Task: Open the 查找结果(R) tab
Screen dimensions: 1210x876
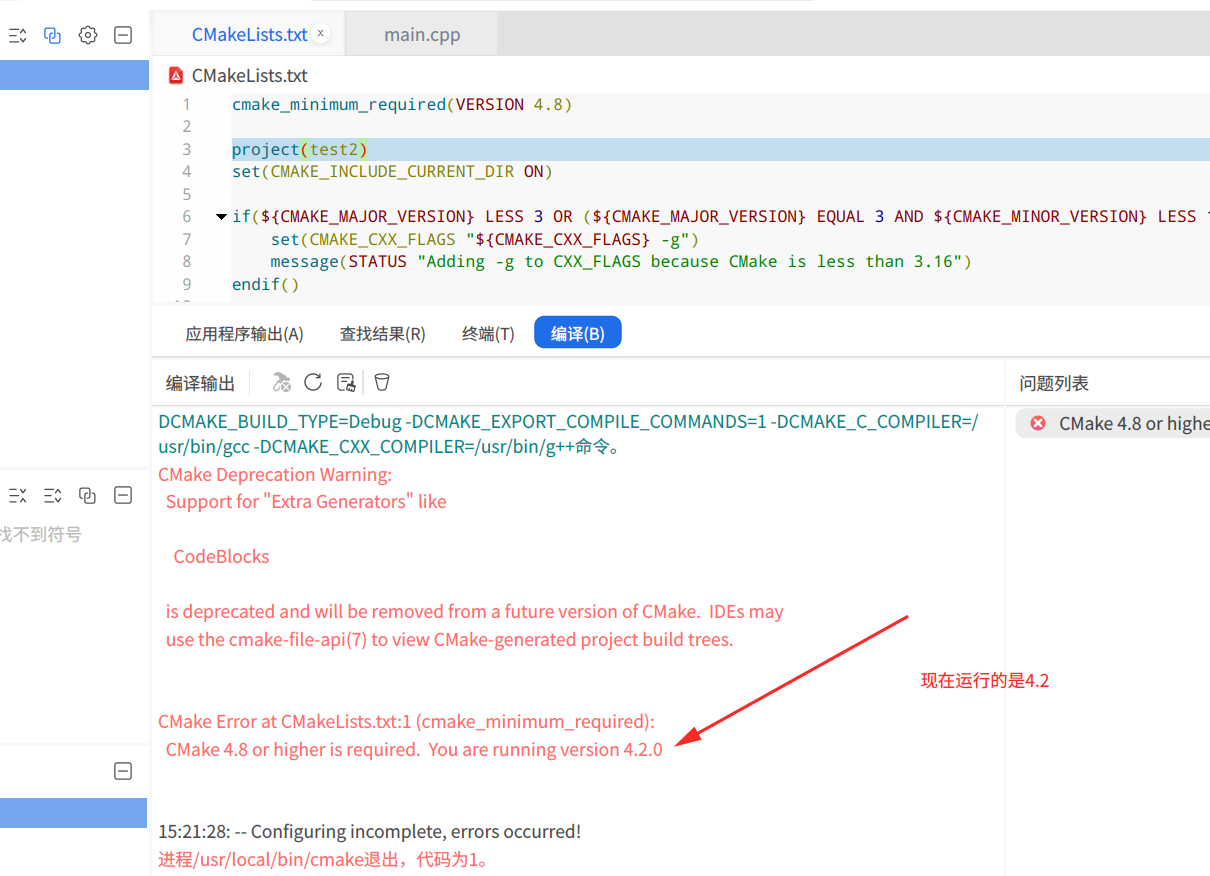Action: [383, 334]
